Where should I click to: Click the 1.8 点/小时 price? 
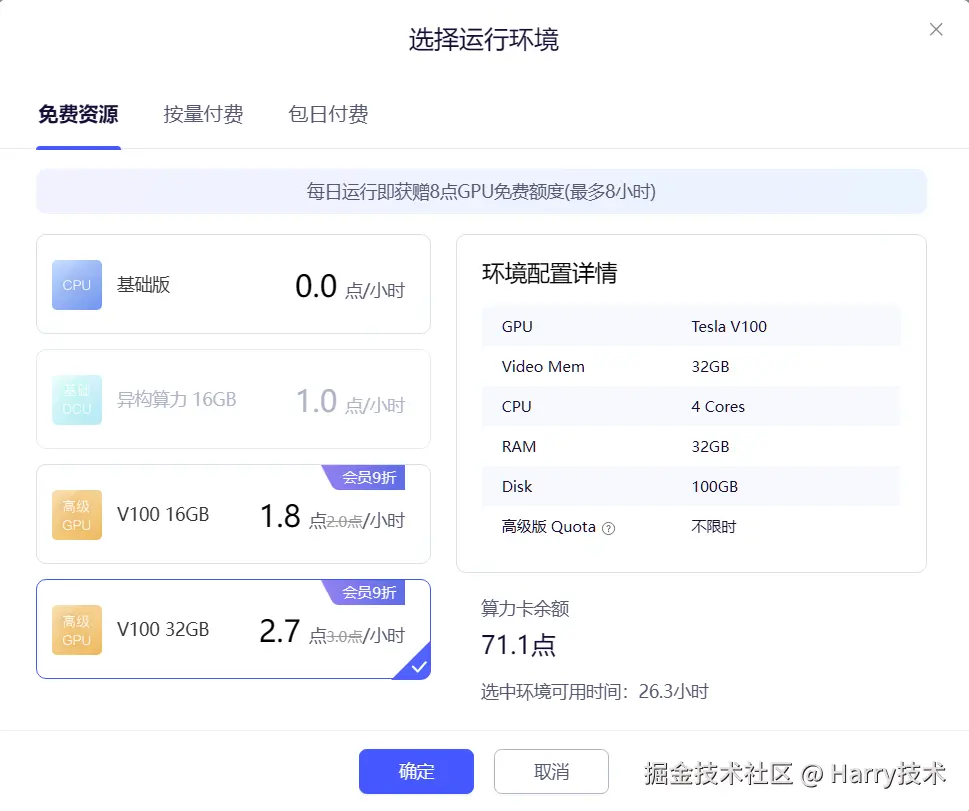point(332,517)
